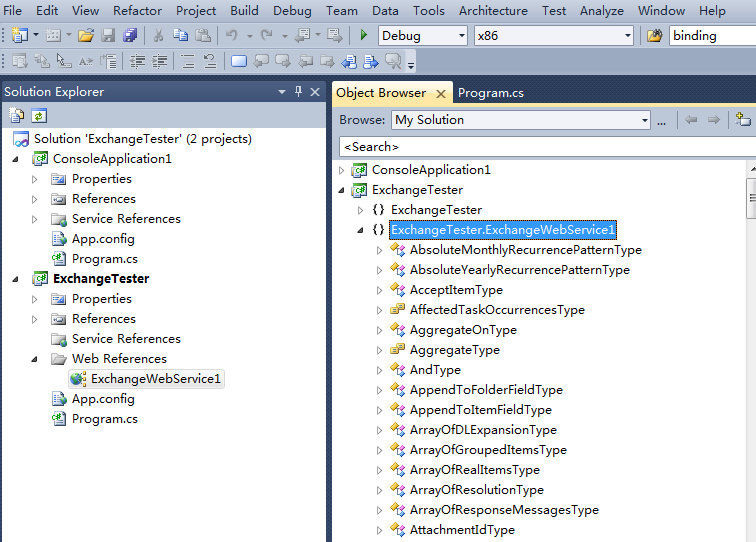Image resolution: width=756 pixels, height=542 pixels.
Task: Close the Object Browser tab
Action: tap(441, 94)
